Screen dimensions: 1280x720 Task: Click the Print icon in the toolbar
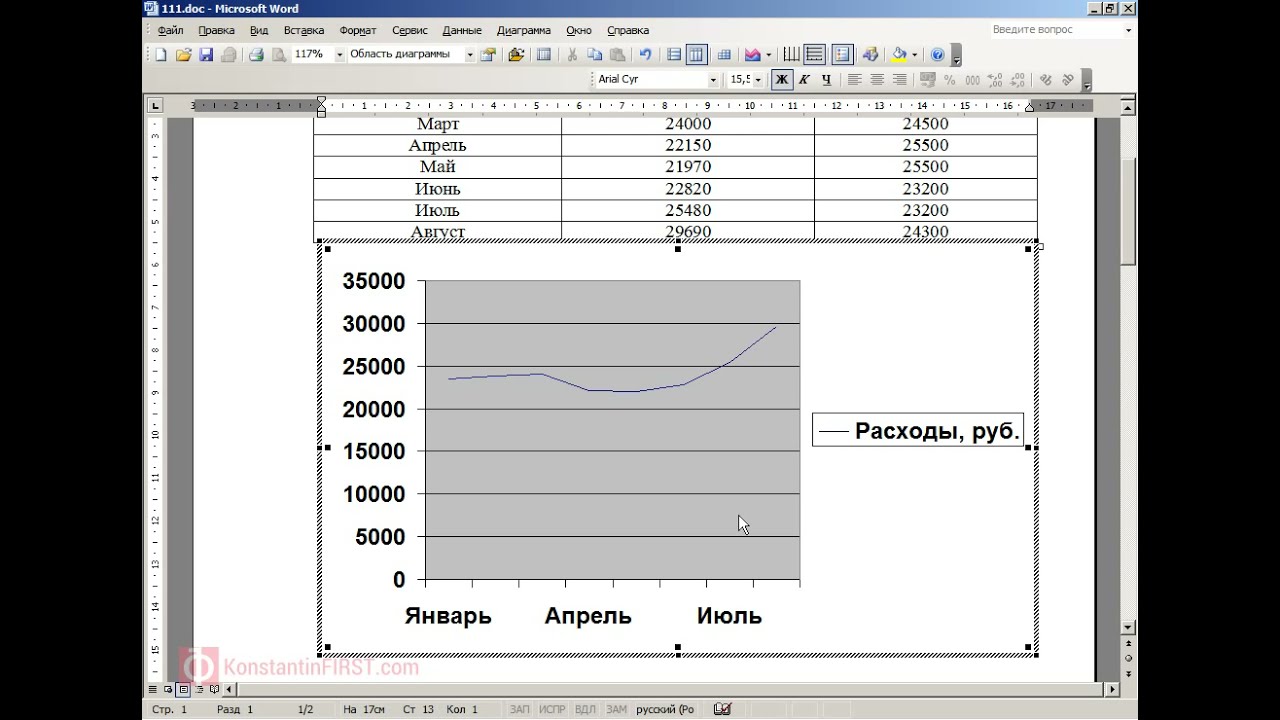click(256, 55)
